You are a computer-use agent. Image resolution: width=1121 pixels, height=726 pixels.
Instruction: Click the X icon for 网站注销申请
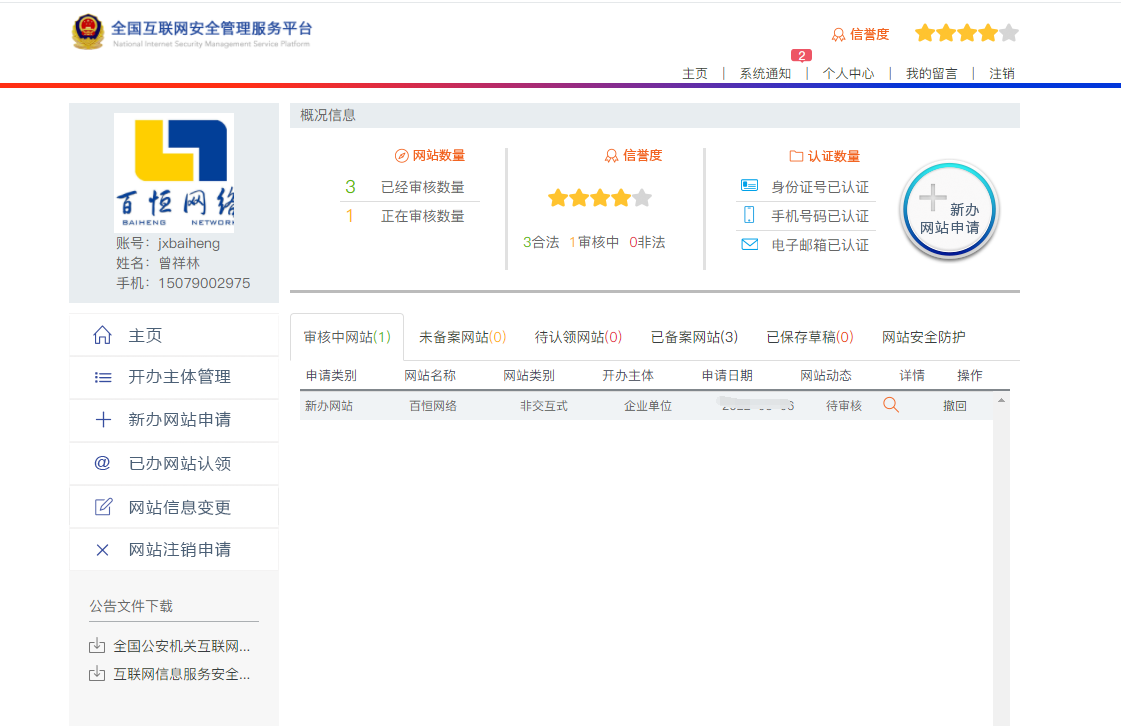101,549
